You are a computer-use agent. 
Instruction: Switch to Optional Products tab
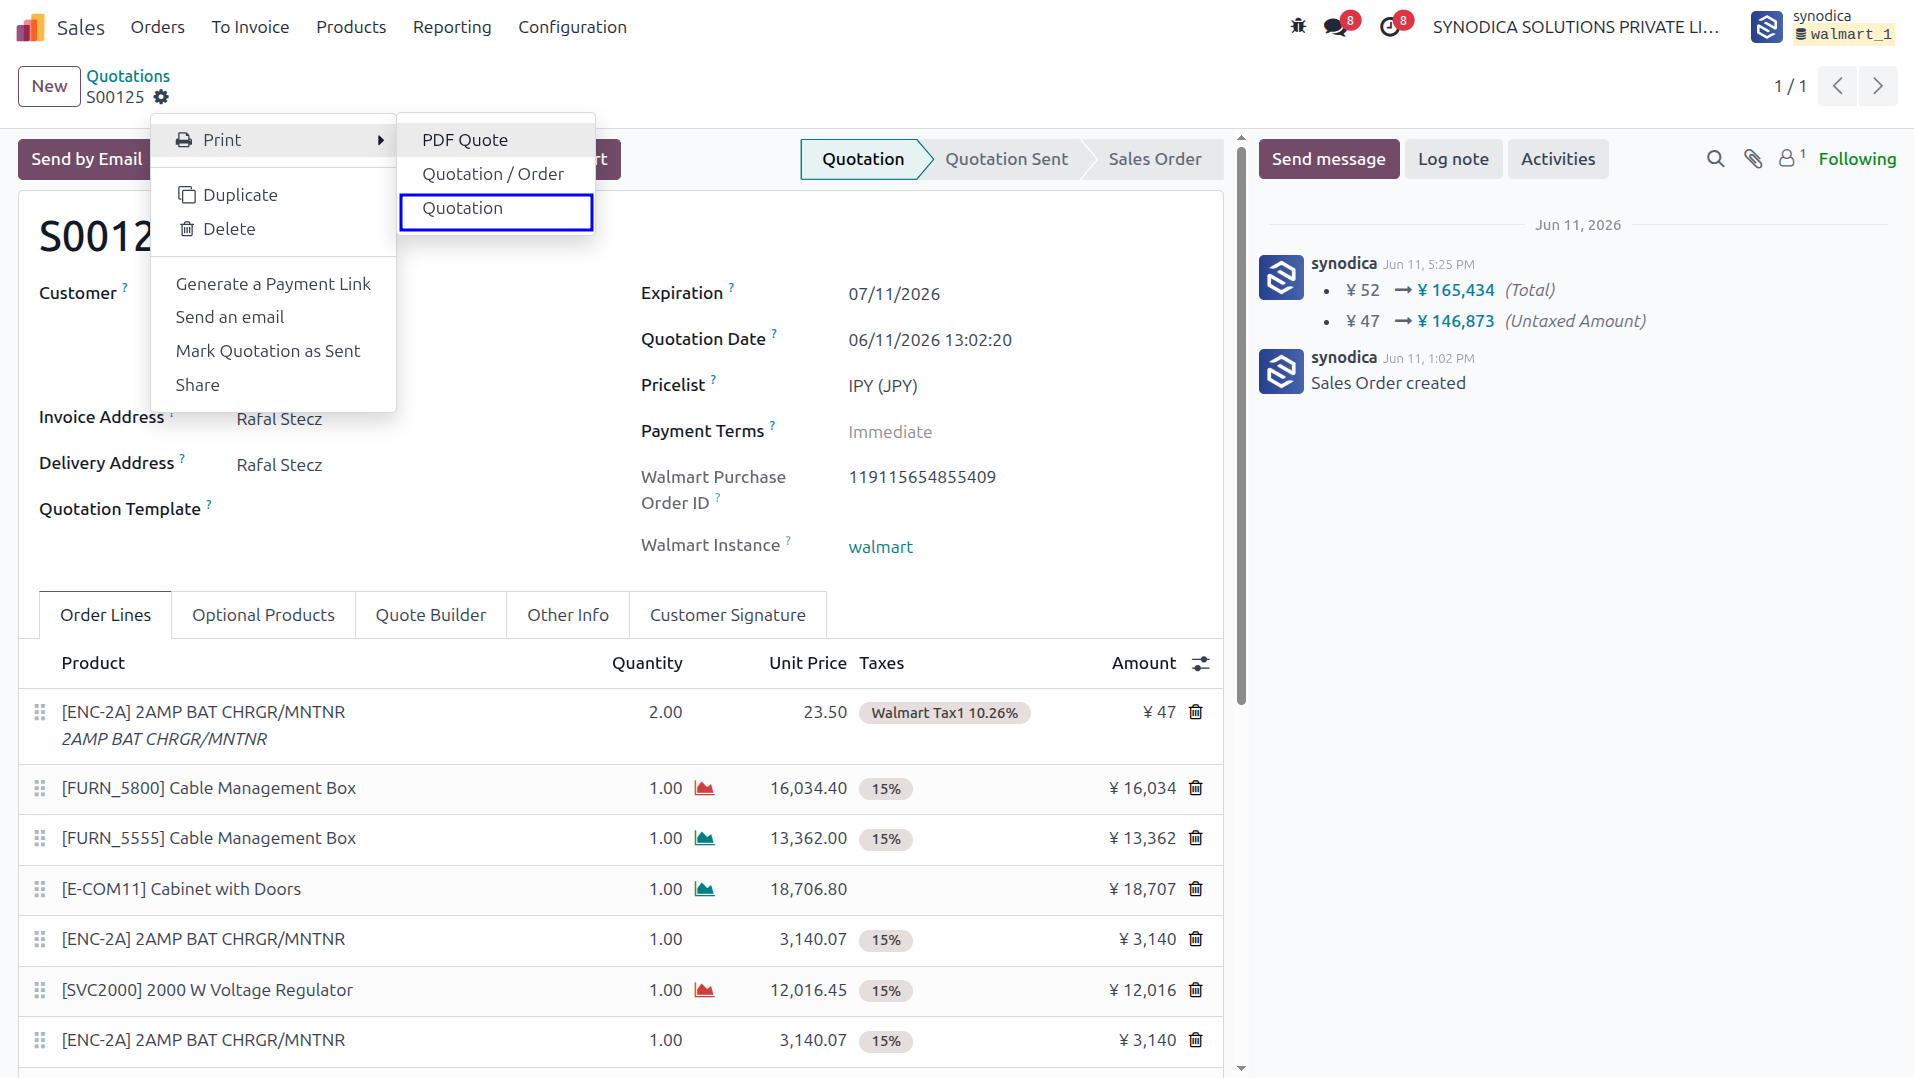(263, 615)
